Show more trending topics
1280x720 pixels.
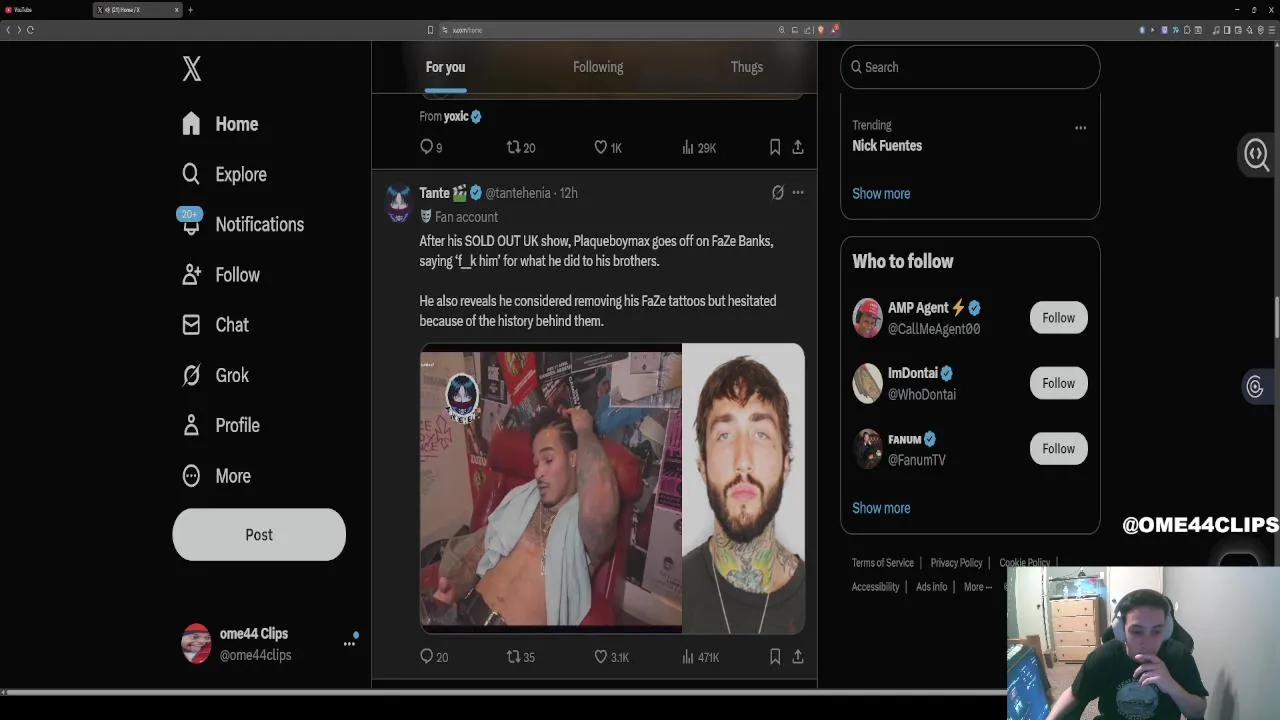tap(881, 194)
